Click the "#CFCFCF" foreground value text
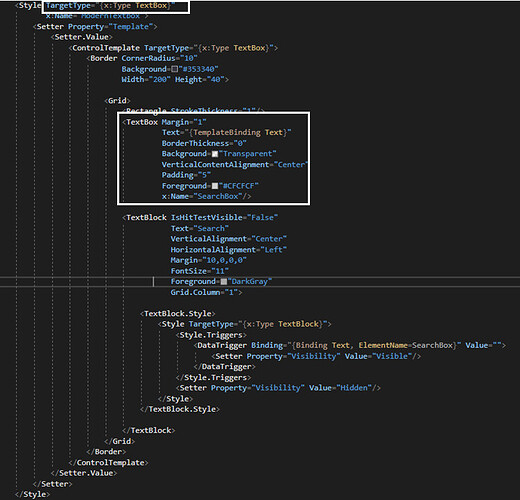The width and height of the screenshot is (520, 500). 239,186
